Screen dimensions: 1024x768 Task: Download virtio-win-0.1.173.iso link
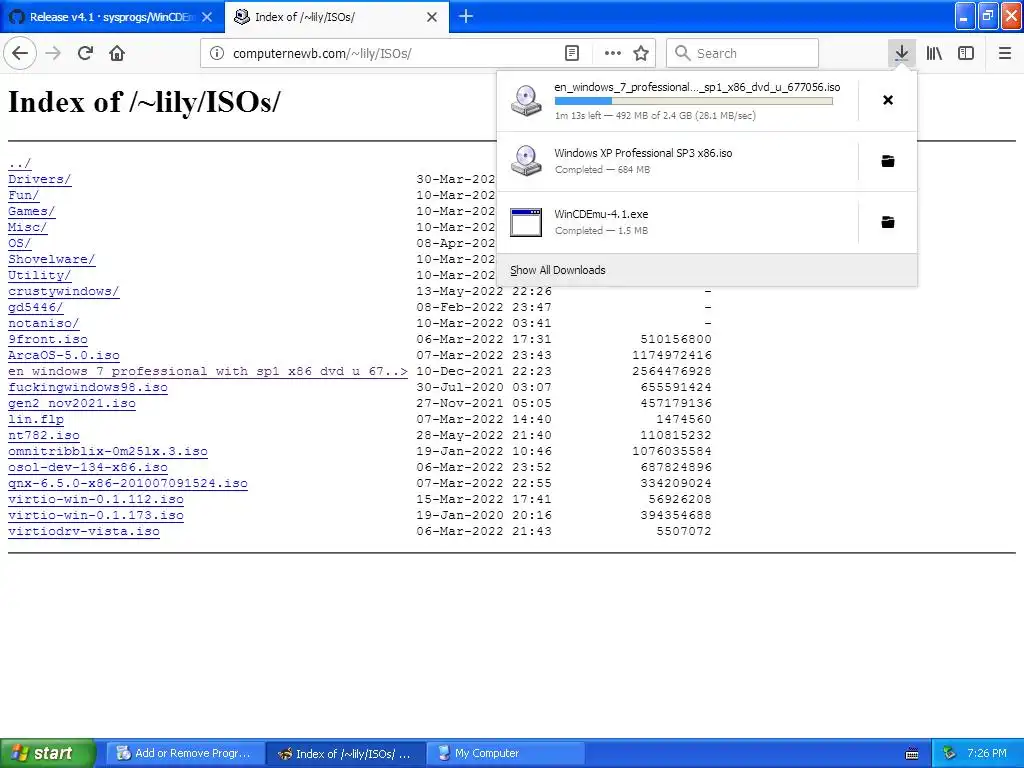pyautogui.click(x=95, y=515)
